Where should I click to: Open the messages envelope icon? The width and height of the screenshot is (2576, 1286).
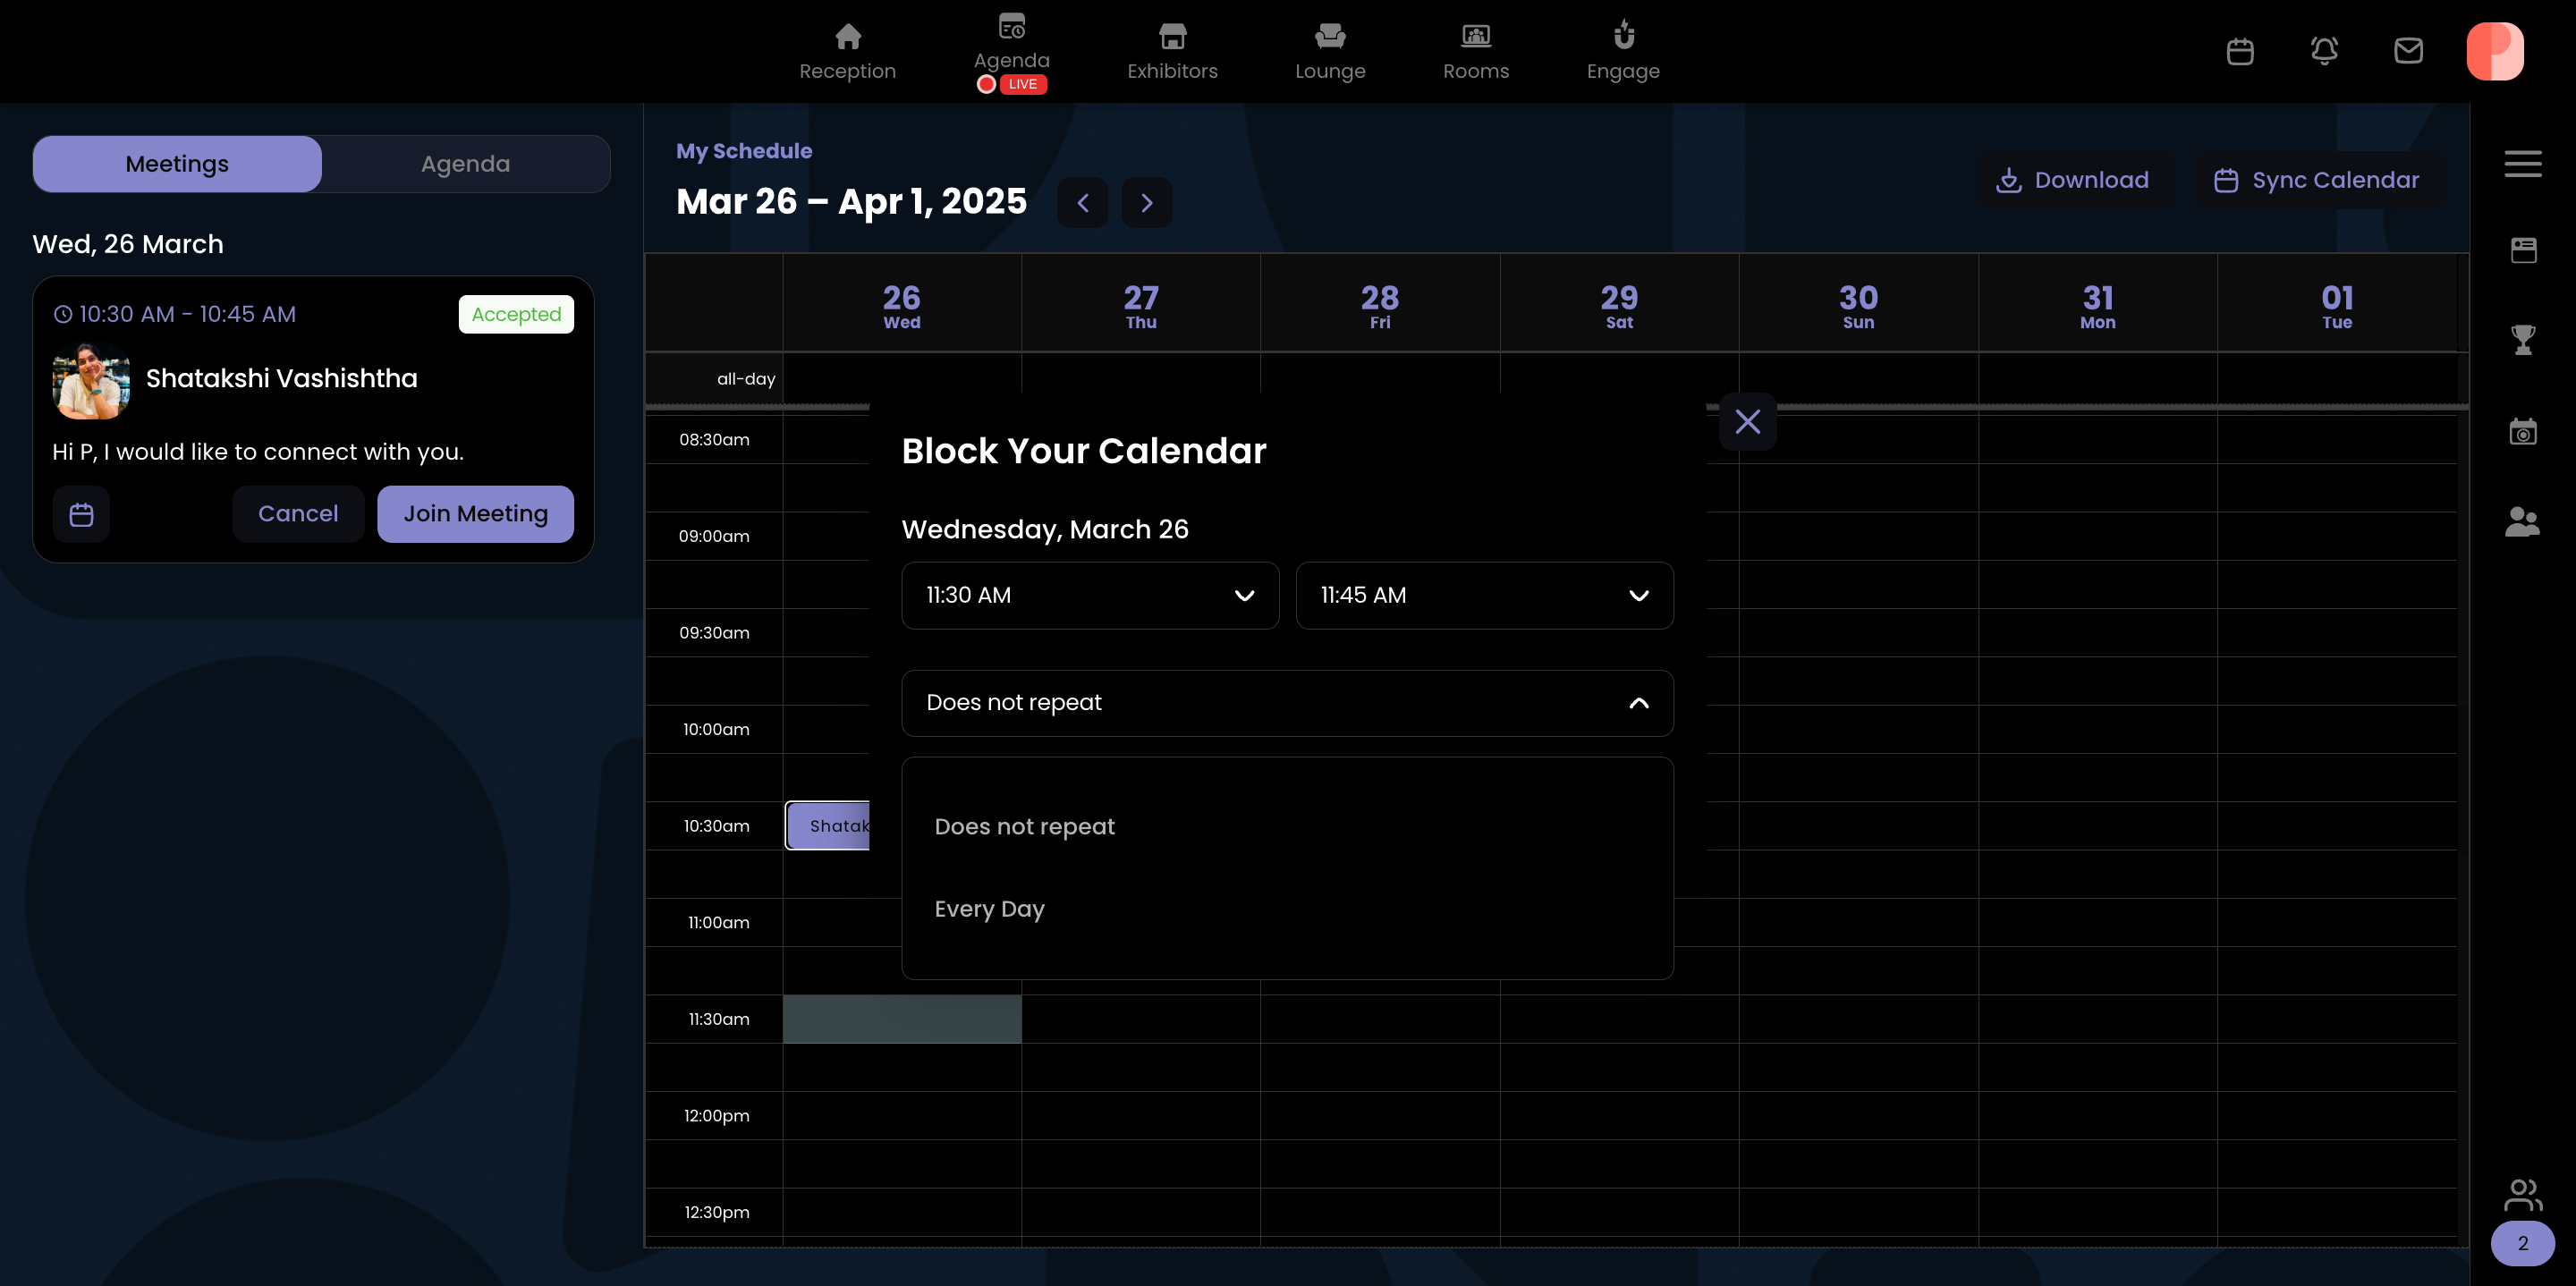click(x=2408, y=51)
